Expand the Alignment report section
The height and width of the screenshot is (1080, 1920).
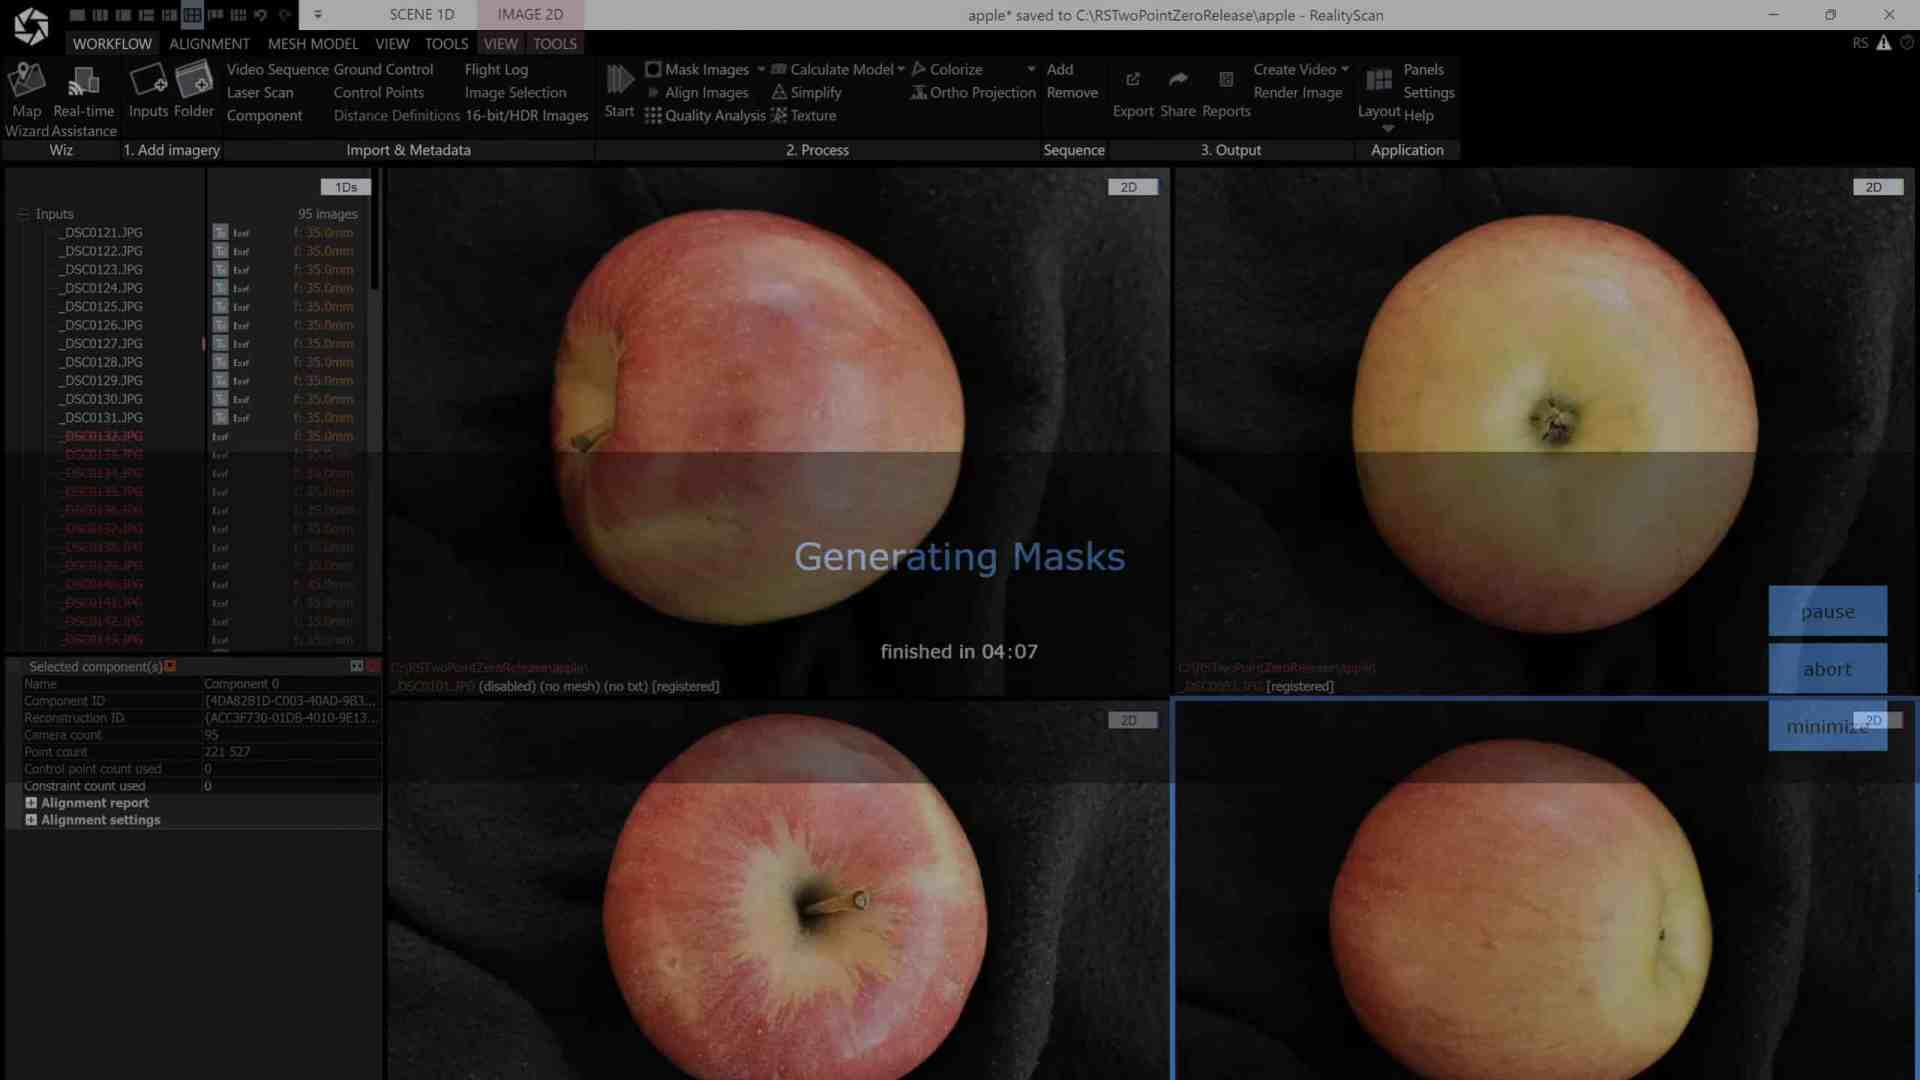pyautogui.click(x=30, y=802)
